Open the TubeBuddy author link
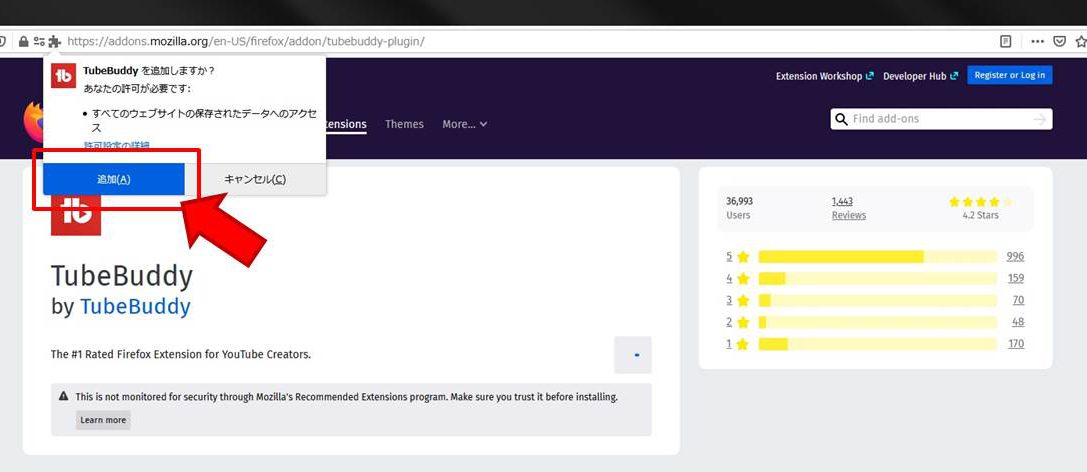Screen dimensions: 1087x472 (135, 306)
